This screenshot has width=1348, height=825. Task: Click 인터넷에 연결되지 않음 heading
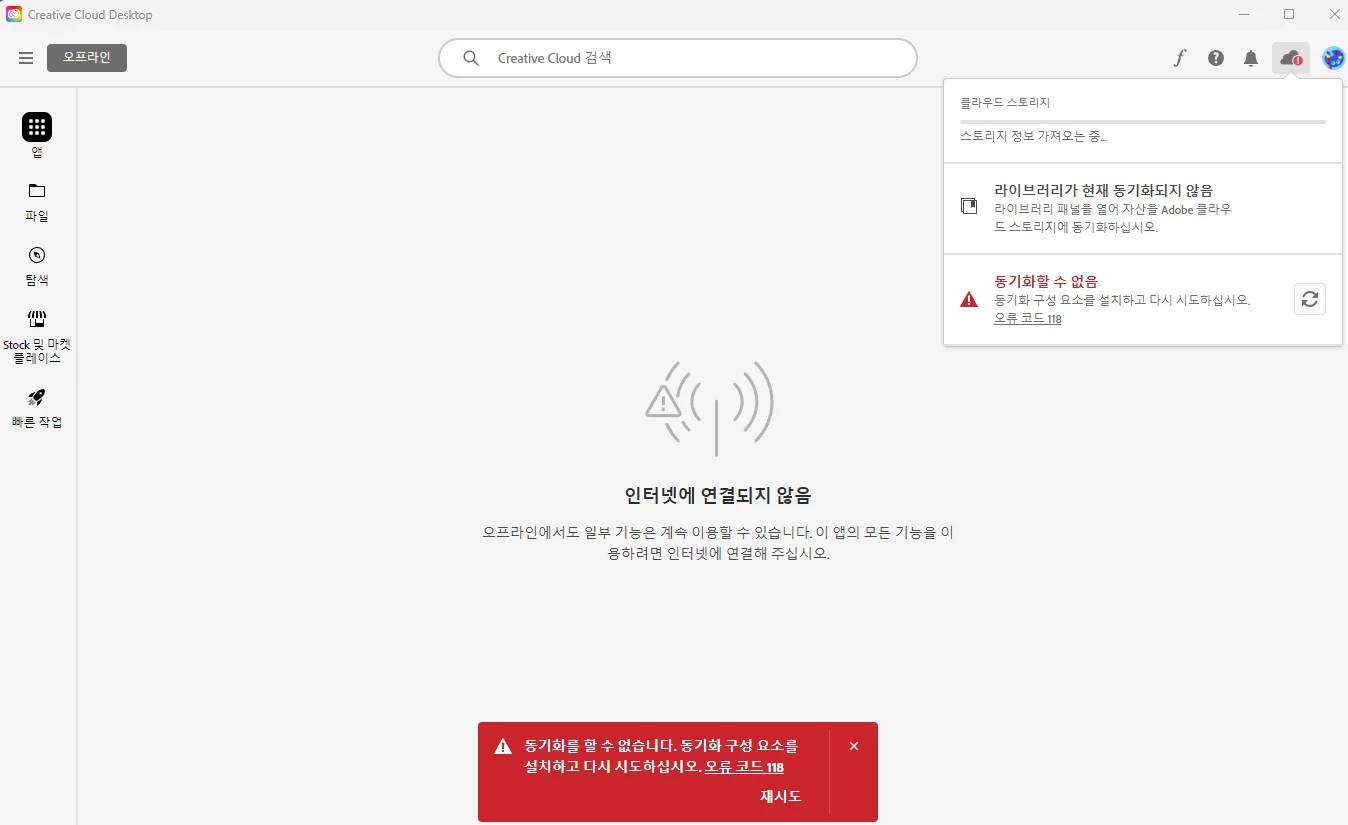(x=716, y=495)
